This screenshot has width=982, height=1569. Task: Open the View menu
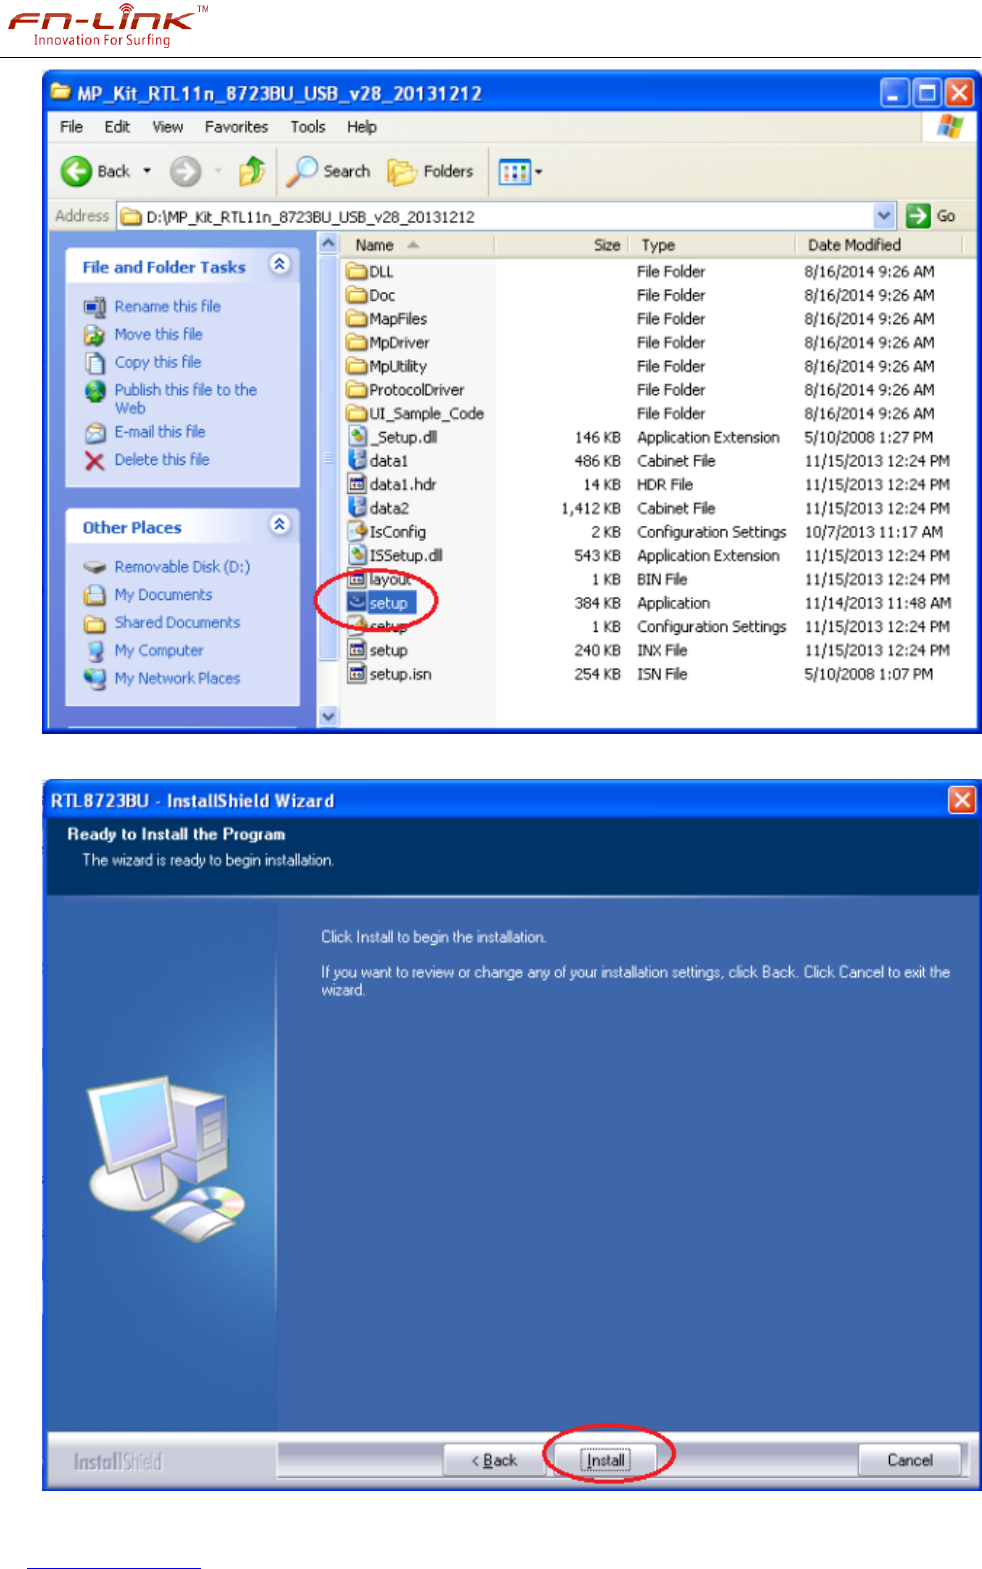point(168,127)
